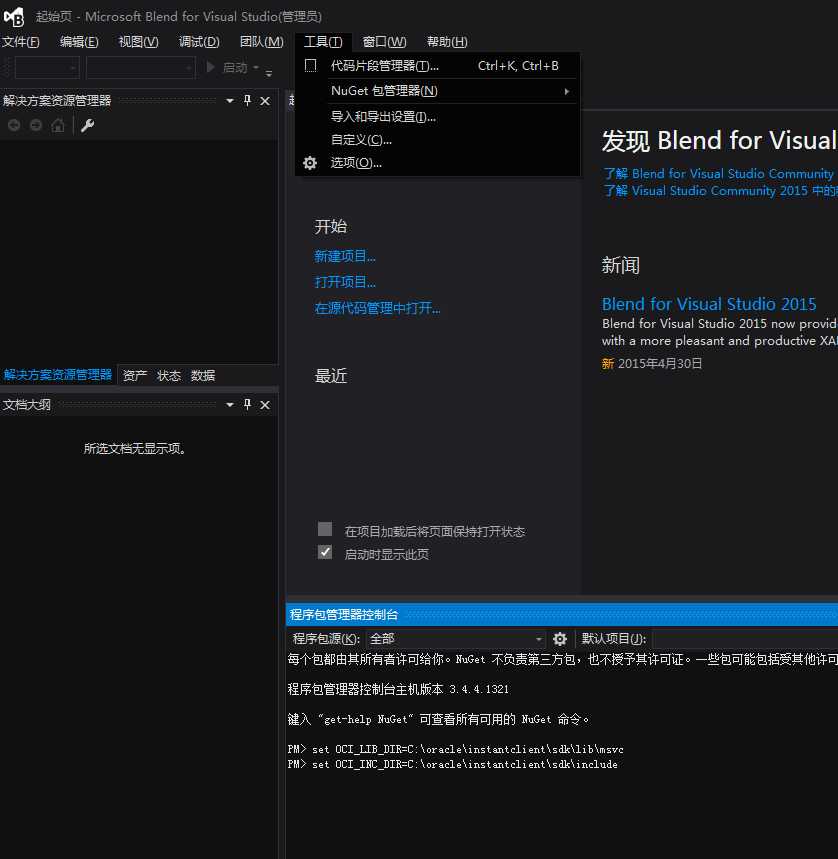838x859 pixels.
Task: Click the gear icon next to 选项(O)
Action: pos(310,163)
